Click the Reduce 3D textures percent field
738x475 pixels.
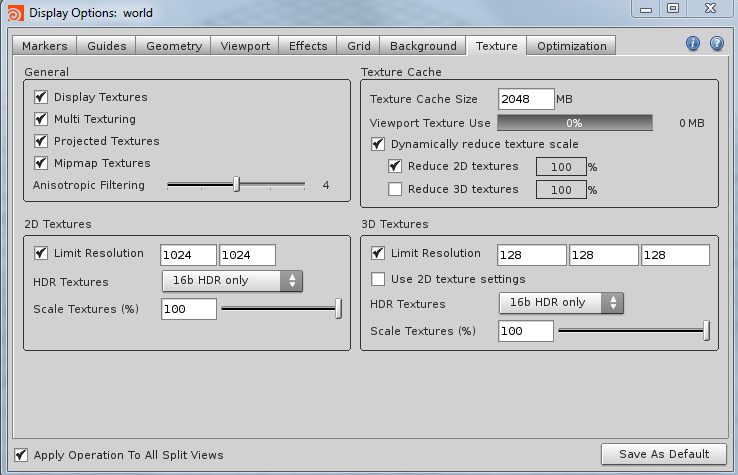561,190
